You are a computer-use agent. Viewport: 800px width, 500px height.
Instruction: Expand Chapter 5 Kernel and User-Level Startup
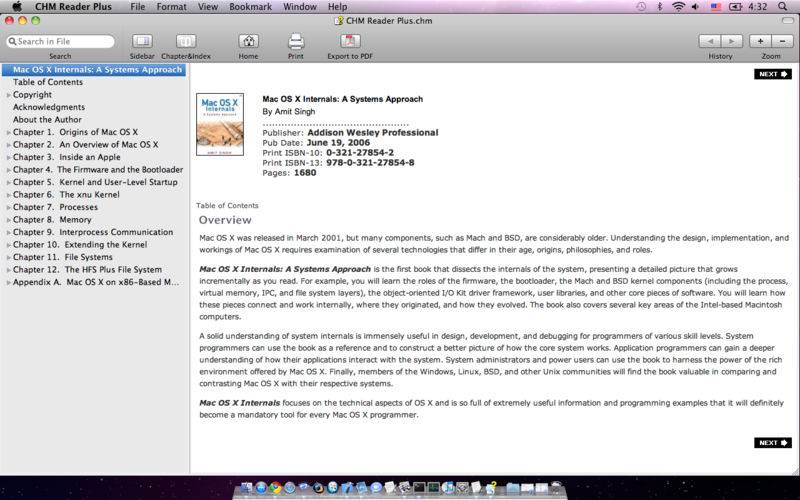9,182
